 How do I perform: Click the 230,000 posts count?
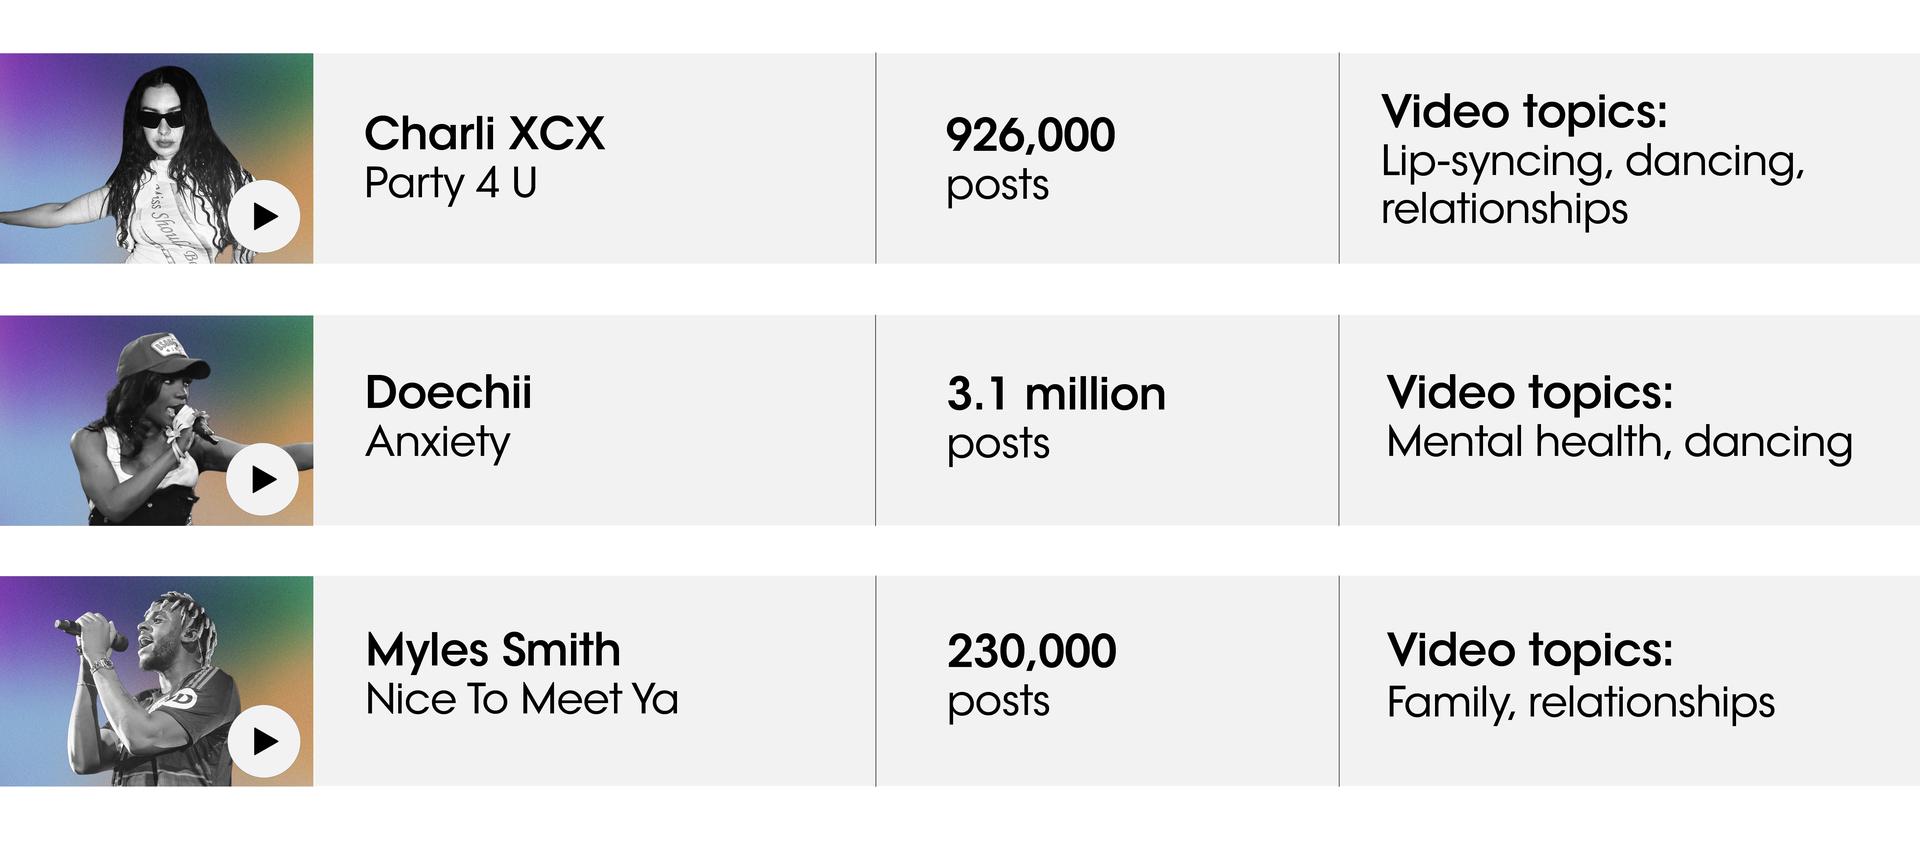pyautogui.click(x=1032, y=675)
